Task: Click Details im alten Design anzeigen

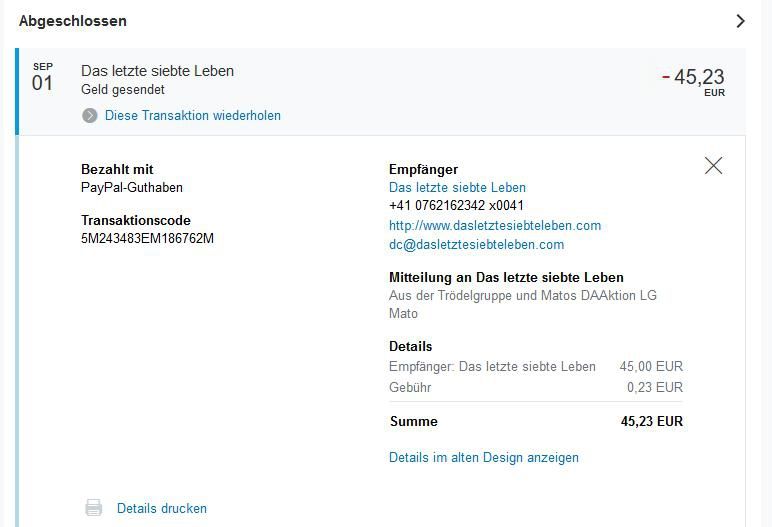Action: 483,458
